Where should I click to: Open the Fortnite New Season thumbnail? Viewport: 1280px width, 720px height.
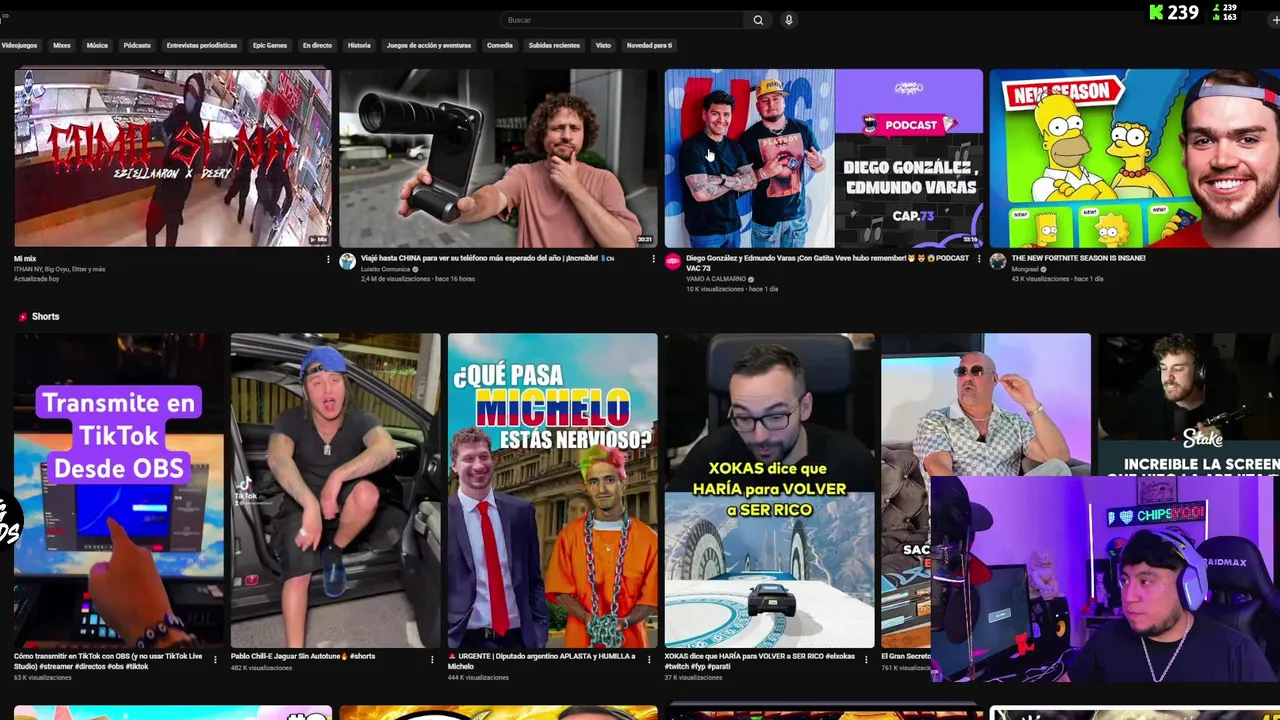tap(1135, 158)
